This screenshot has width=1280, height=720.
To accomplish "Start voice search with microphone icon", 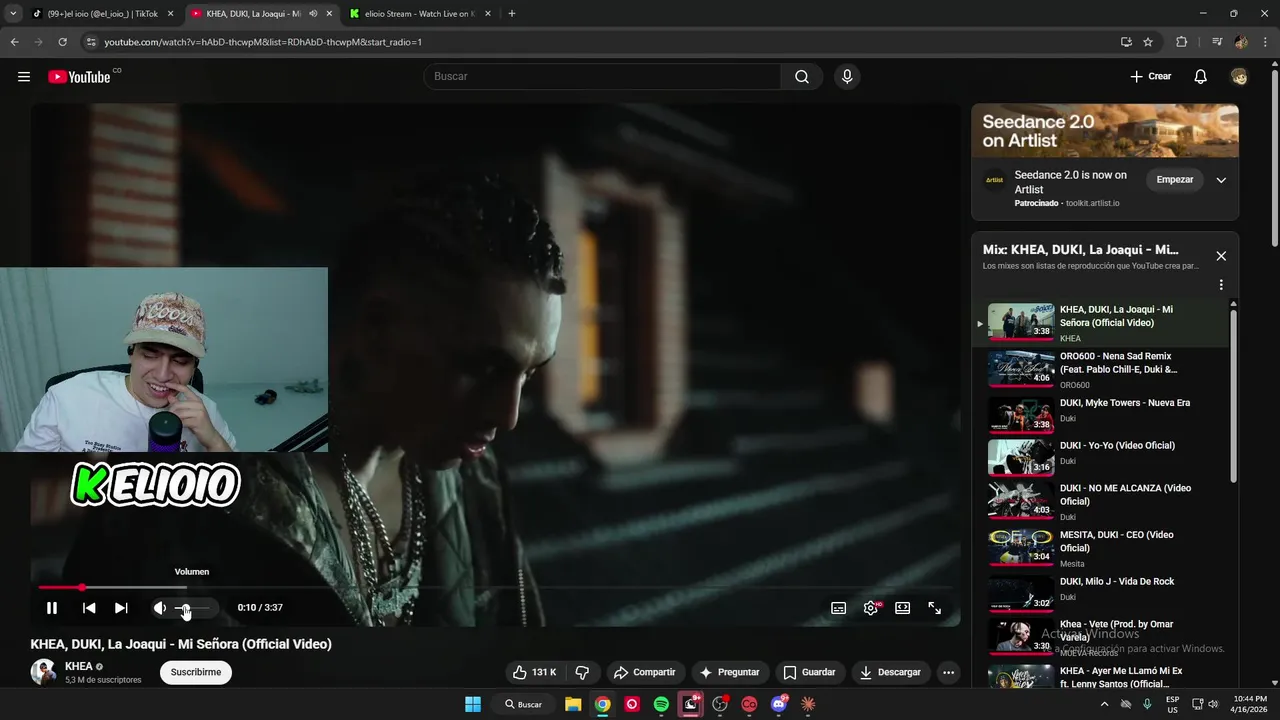I will point(847,77).
